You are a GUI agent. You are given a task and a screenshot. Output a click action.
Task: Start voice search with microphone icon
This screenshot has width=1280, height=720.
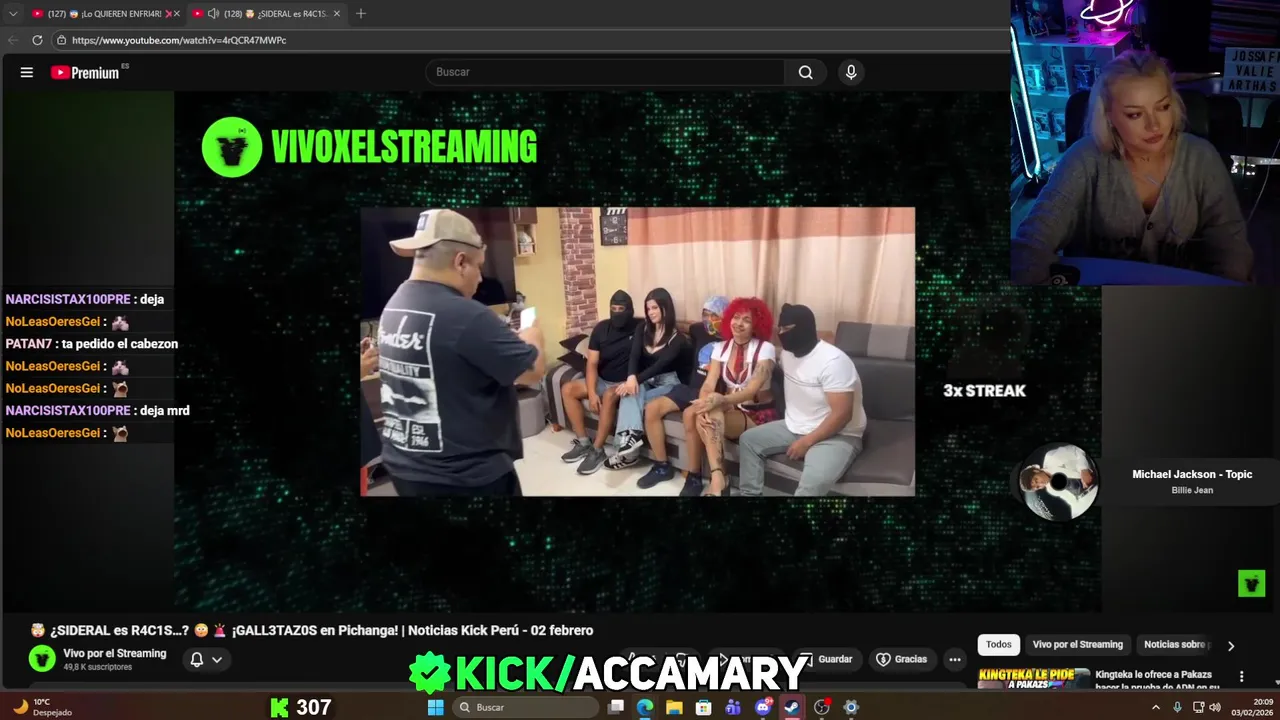(x=851, y=72)
